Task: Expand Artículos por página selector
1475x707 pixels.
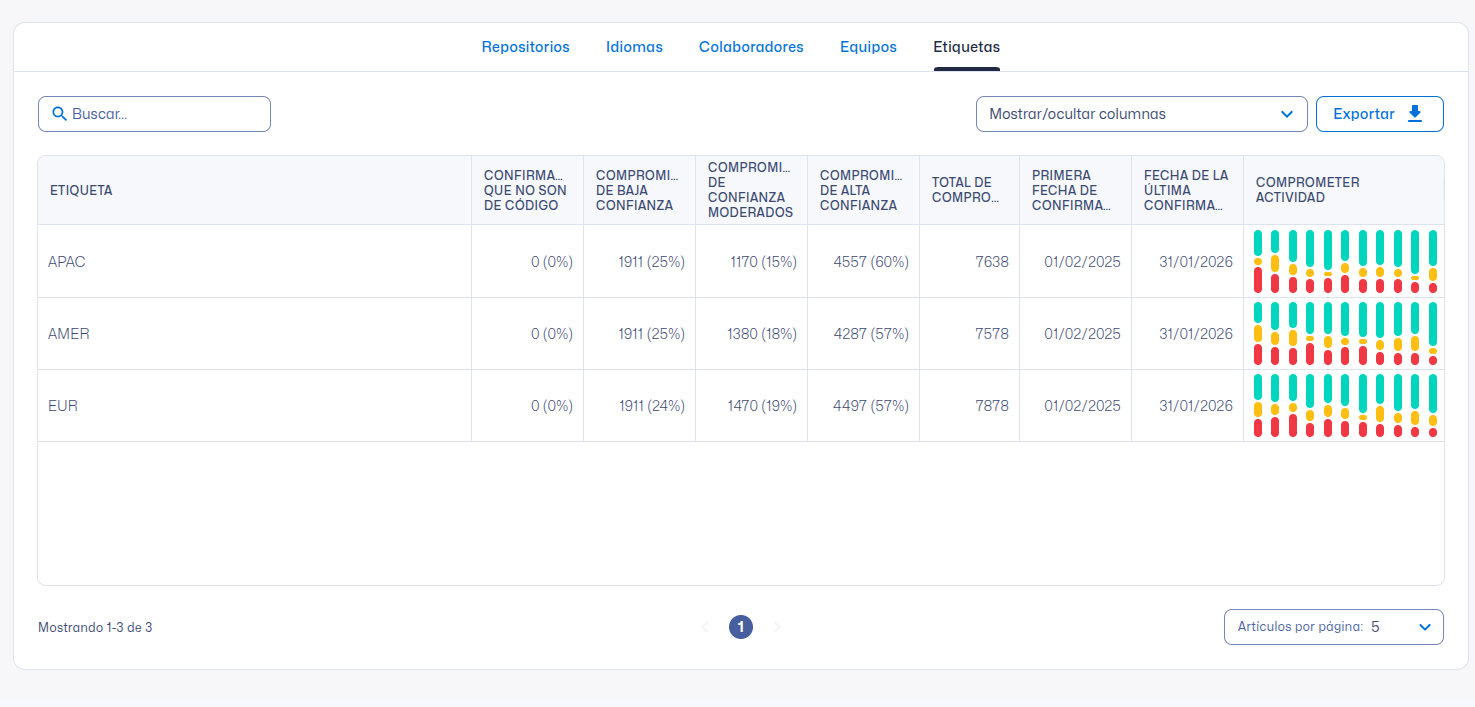Action: click(1333, 627)
